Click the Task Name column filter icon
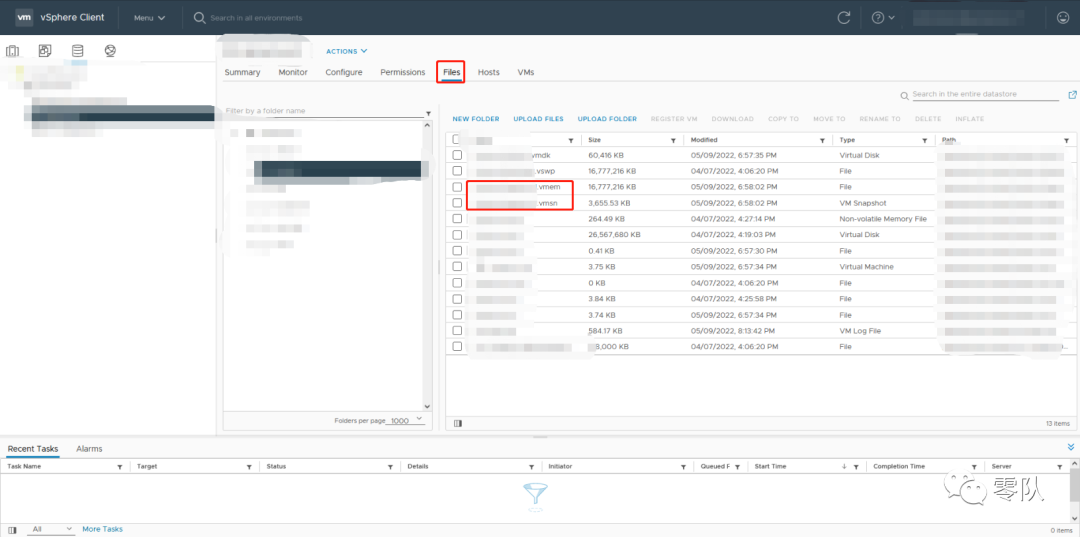Viewport: 1080px width, 537px height. pos(121,467)
